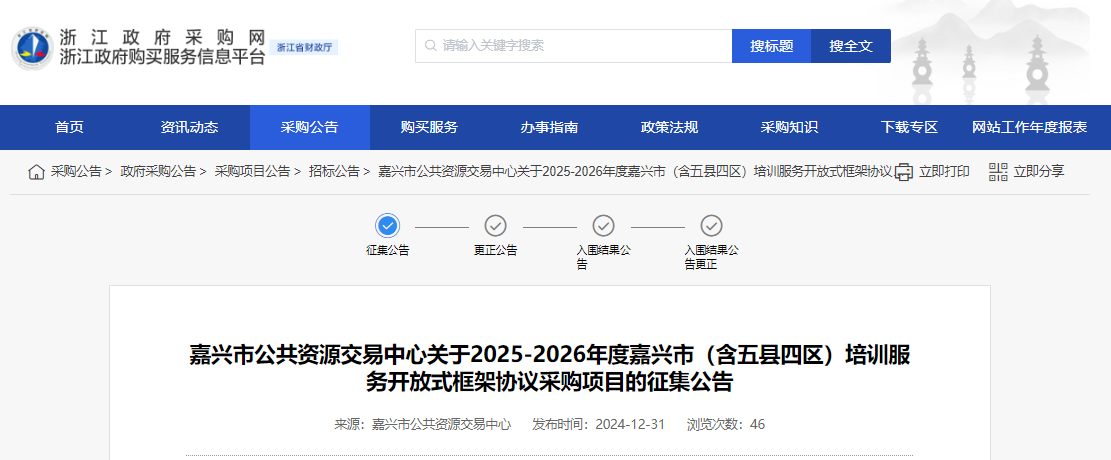Click the printer icon for 立即打印
This screenshot has width=1111, height=460.
click(x=904, y=172)
